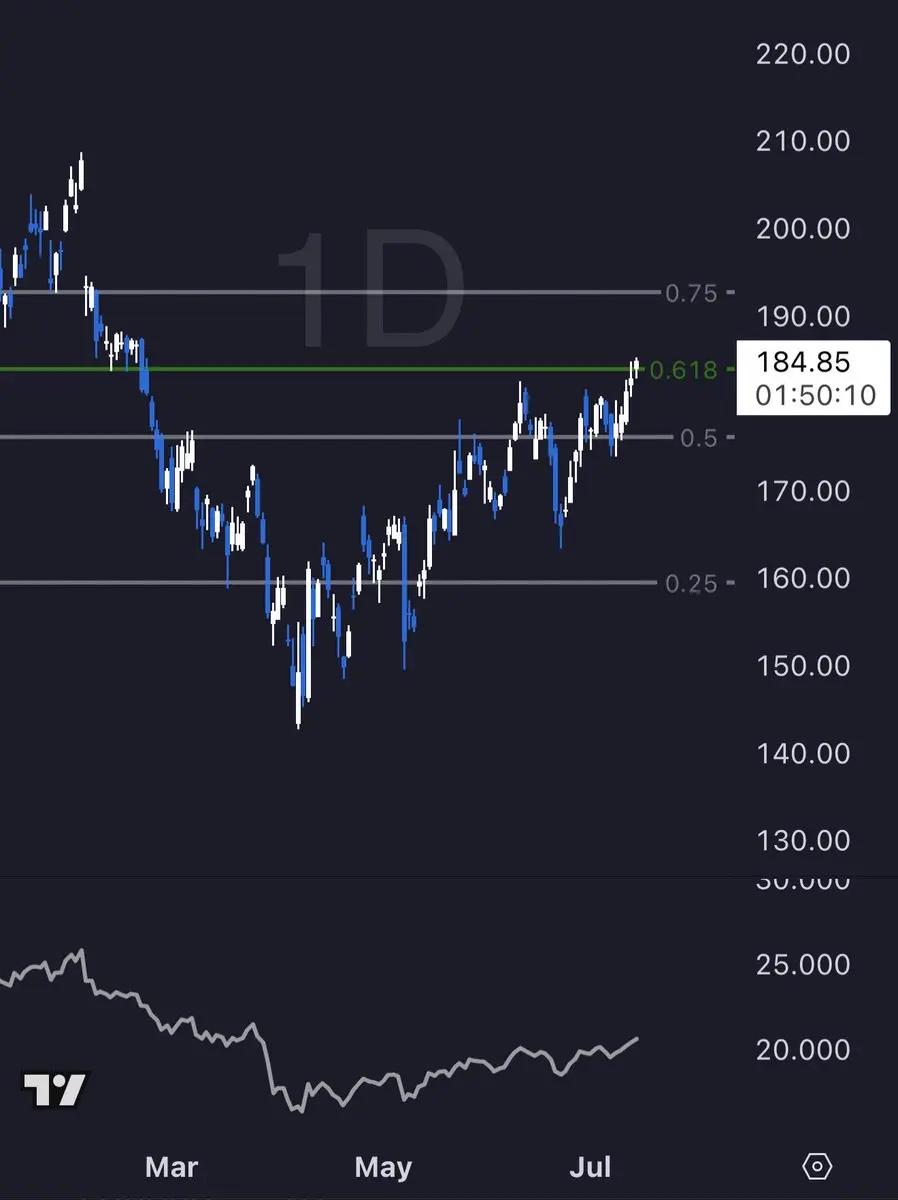898x1200 pixels.
Task: Click the May date label
Action: 383,1166
